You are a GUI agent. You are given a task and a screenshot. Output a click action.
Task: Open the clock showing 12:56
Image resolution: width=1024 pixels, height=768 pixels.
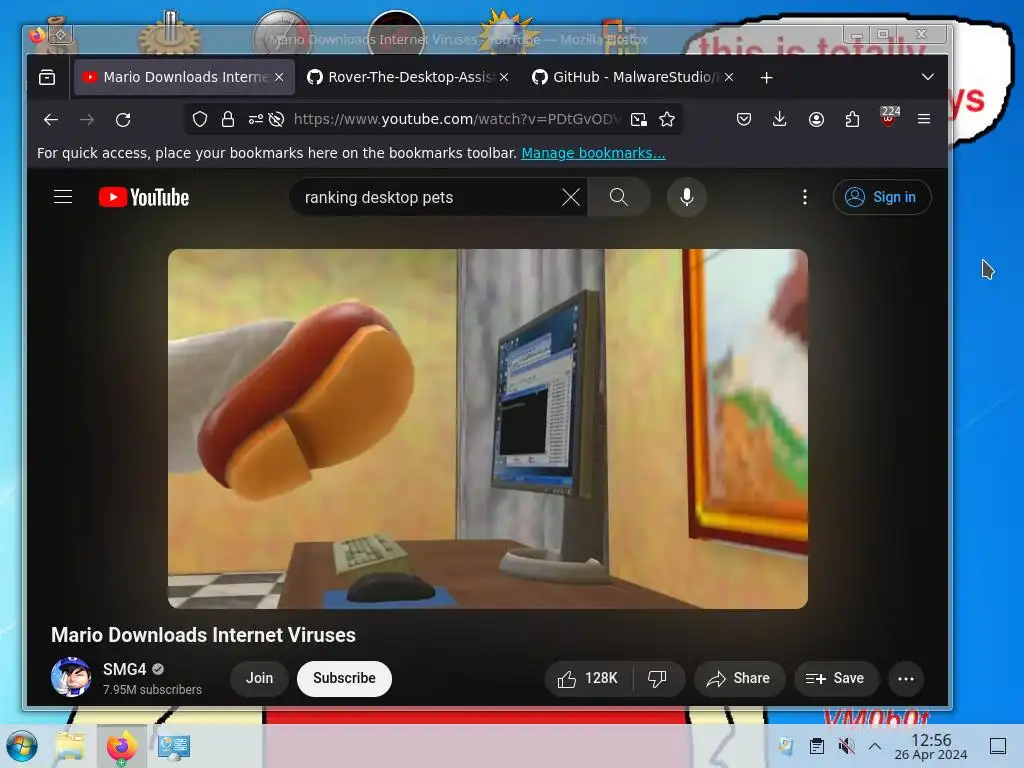(x=931, y=746)
